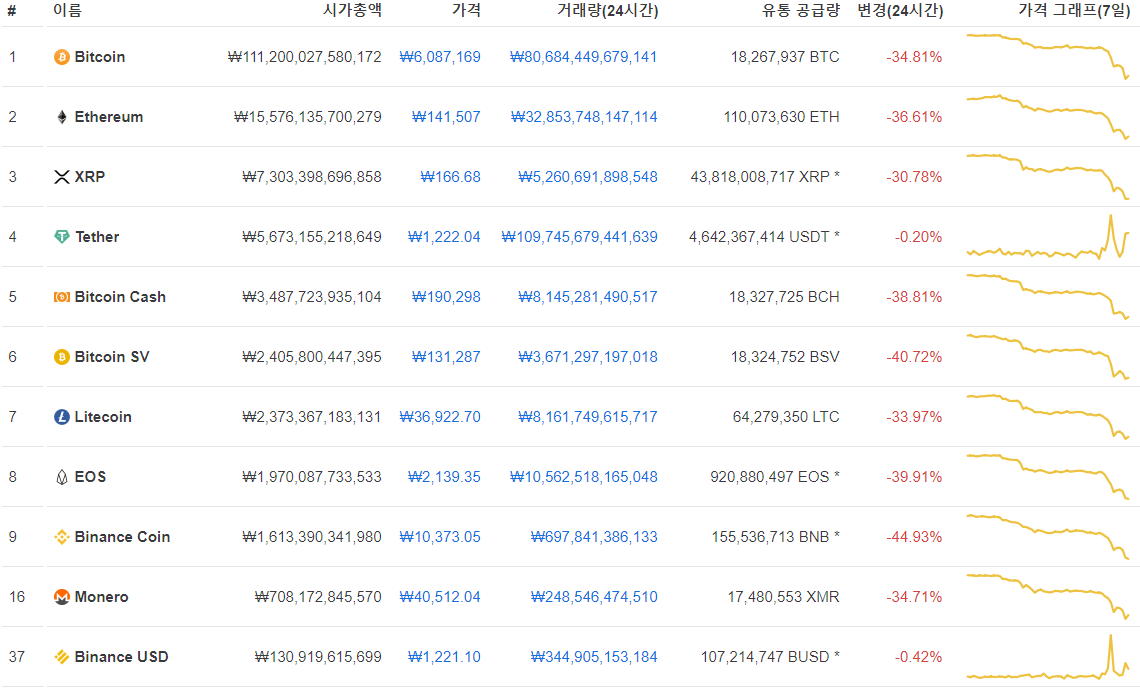Click XRP price ₩166.68
The height and width of the screenshot is (691, 1140).
tap(450, 177)
